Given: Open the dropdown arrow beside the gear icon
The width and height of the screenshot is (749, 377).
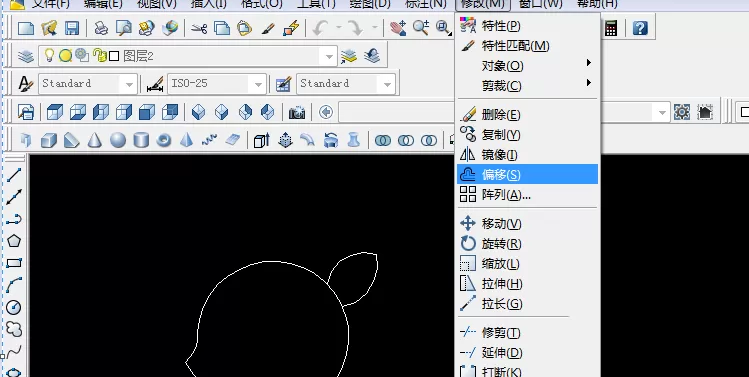Looking at the screenshot, I should [x=662, y=113].
